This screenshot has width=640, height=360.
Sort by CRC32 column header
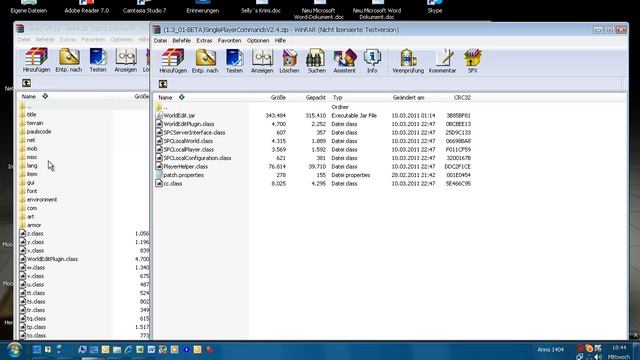click(462, 98)
